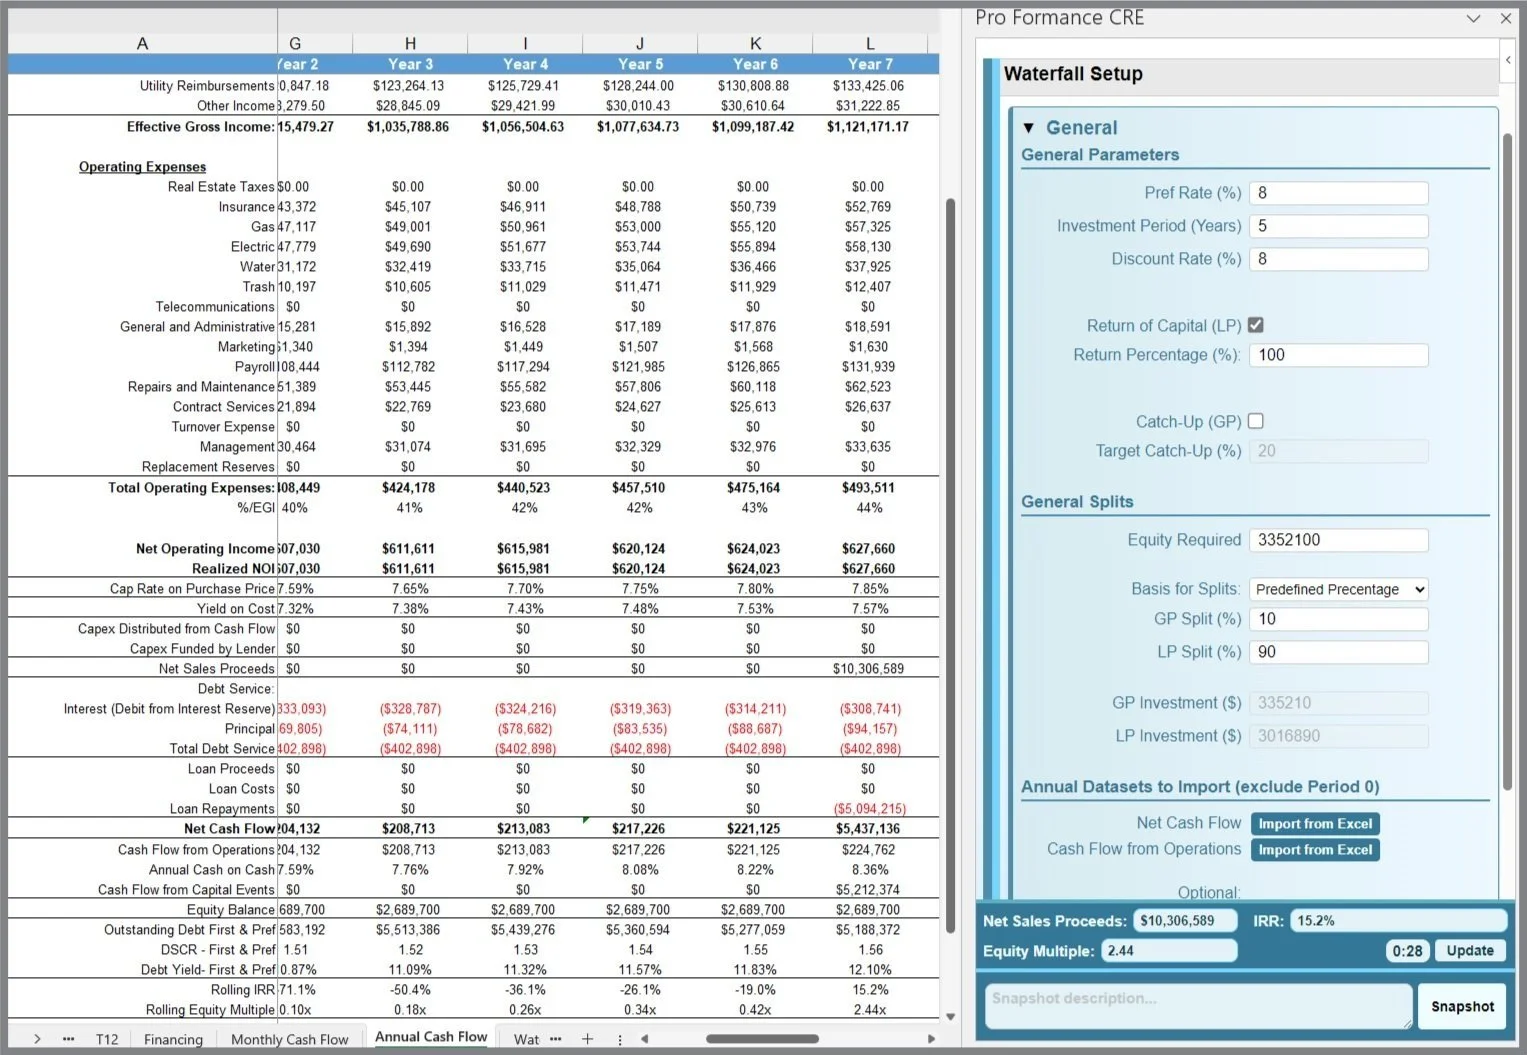Screen dimensions: 1527x1055
Task: Click the left scroll arrow on the horizontal scrollbar
Action: click(x=645, y=1039)
